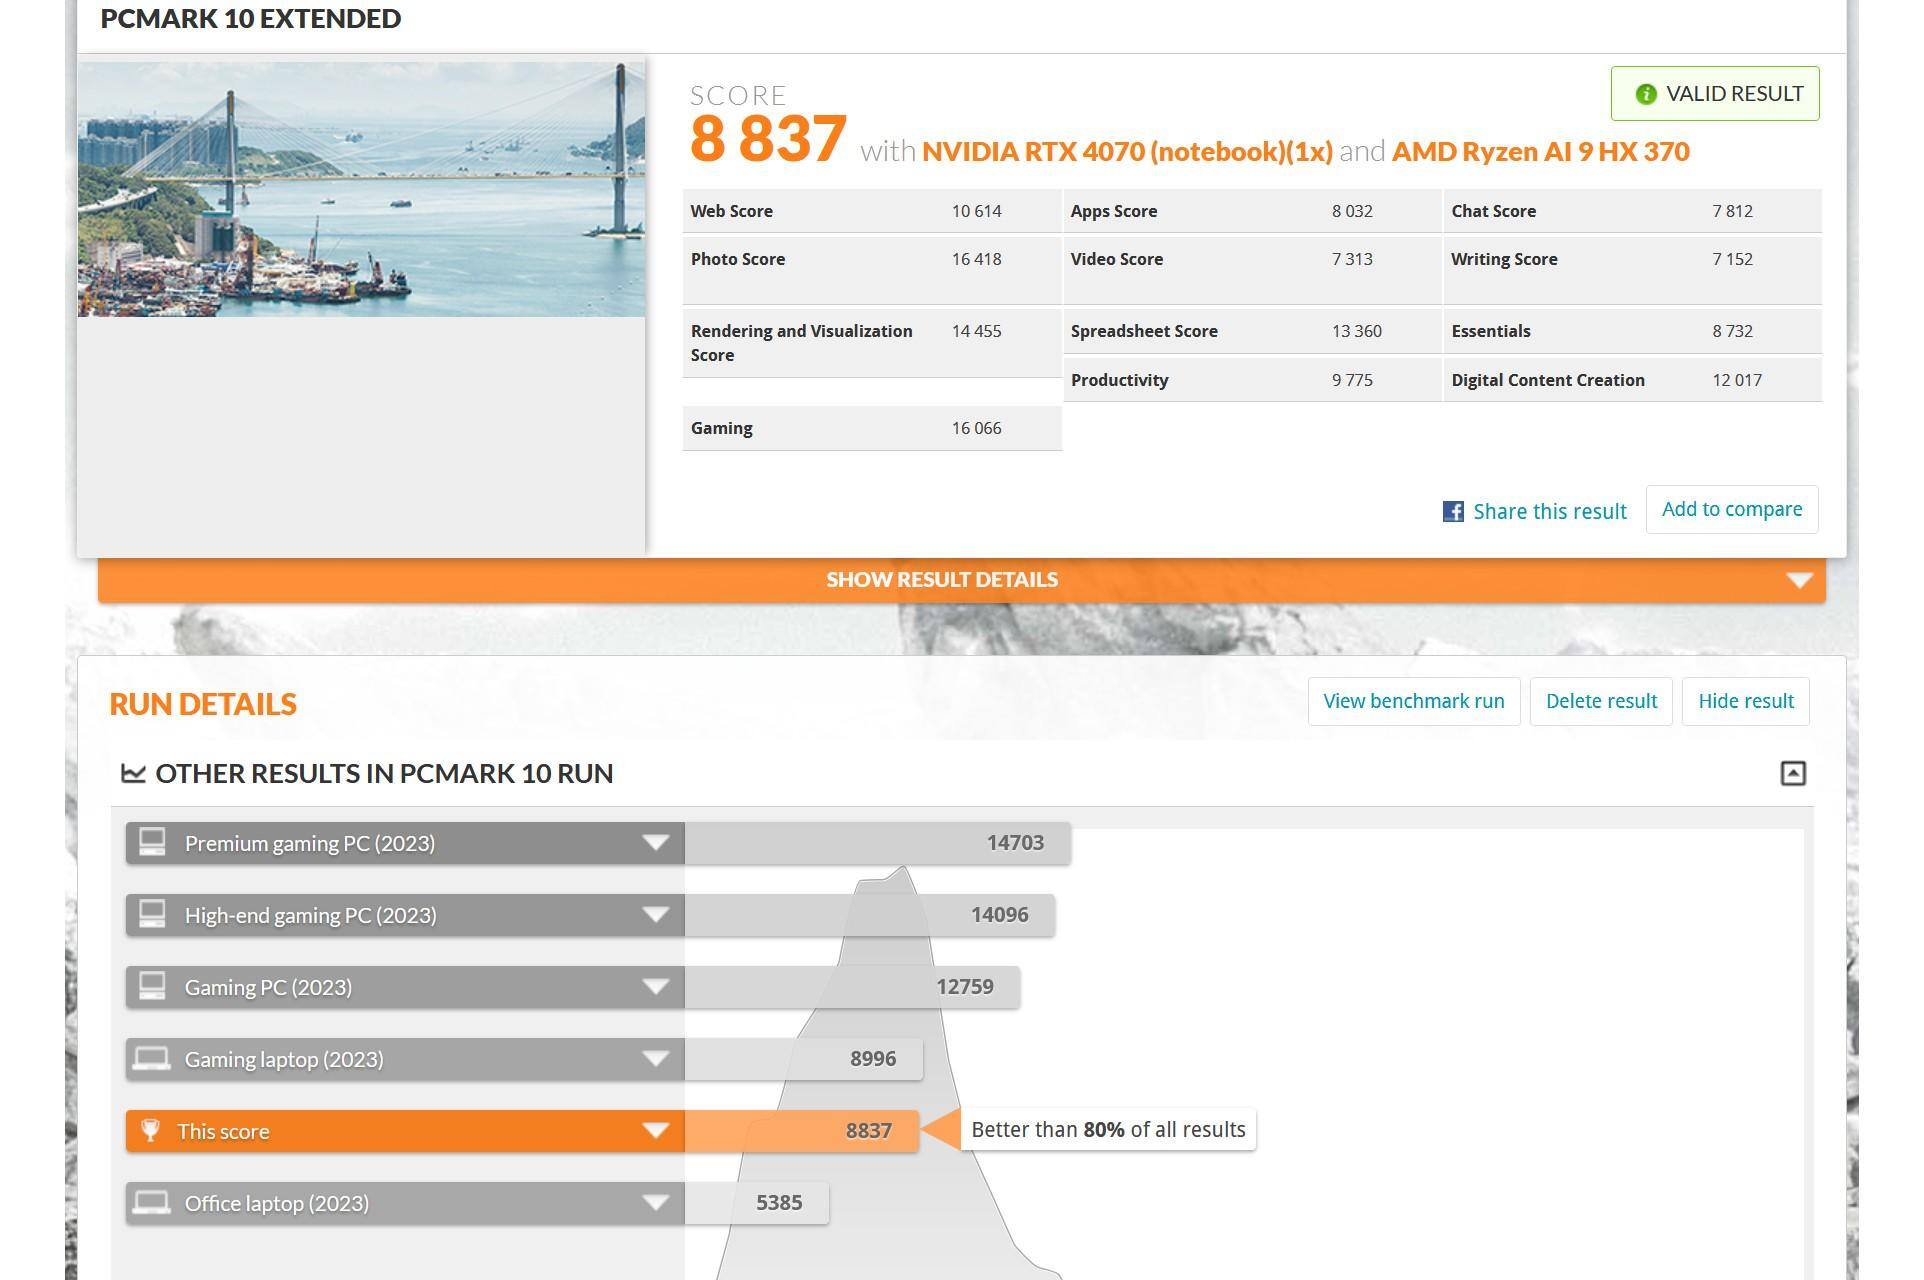Viewport: 1924px width, 1280px height.
Task: Click the Facebook icon beside Share this result
Action: tap(1453, 512)
